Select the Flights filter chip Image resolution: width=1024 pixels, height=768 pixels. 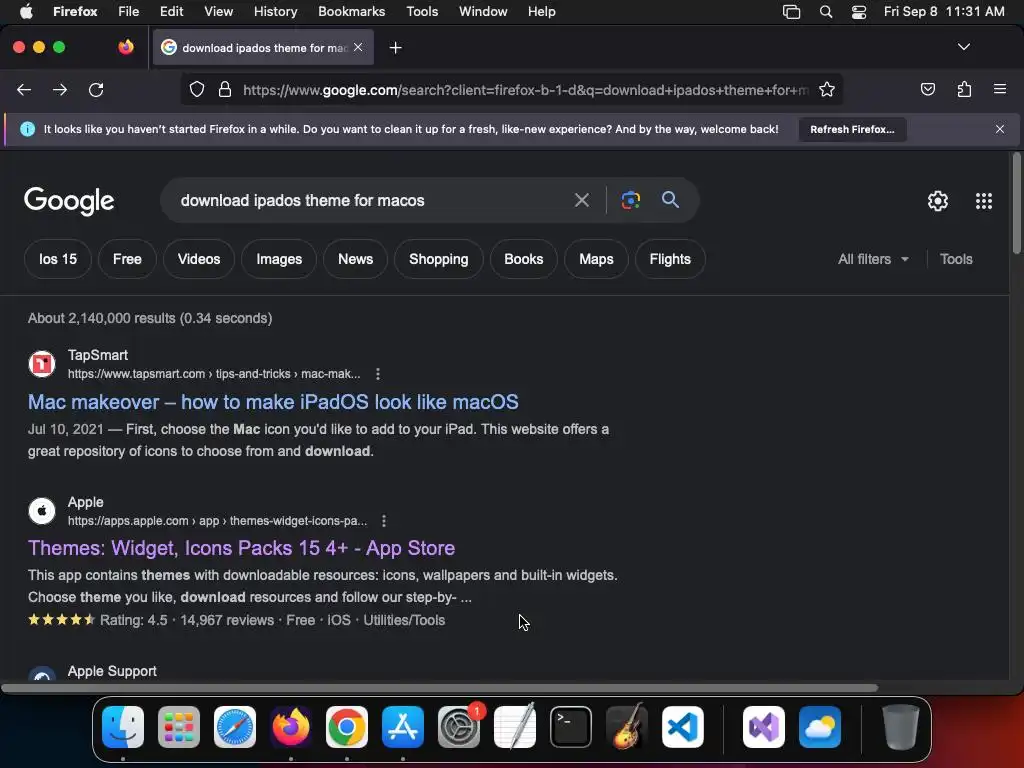coord(670,259)
